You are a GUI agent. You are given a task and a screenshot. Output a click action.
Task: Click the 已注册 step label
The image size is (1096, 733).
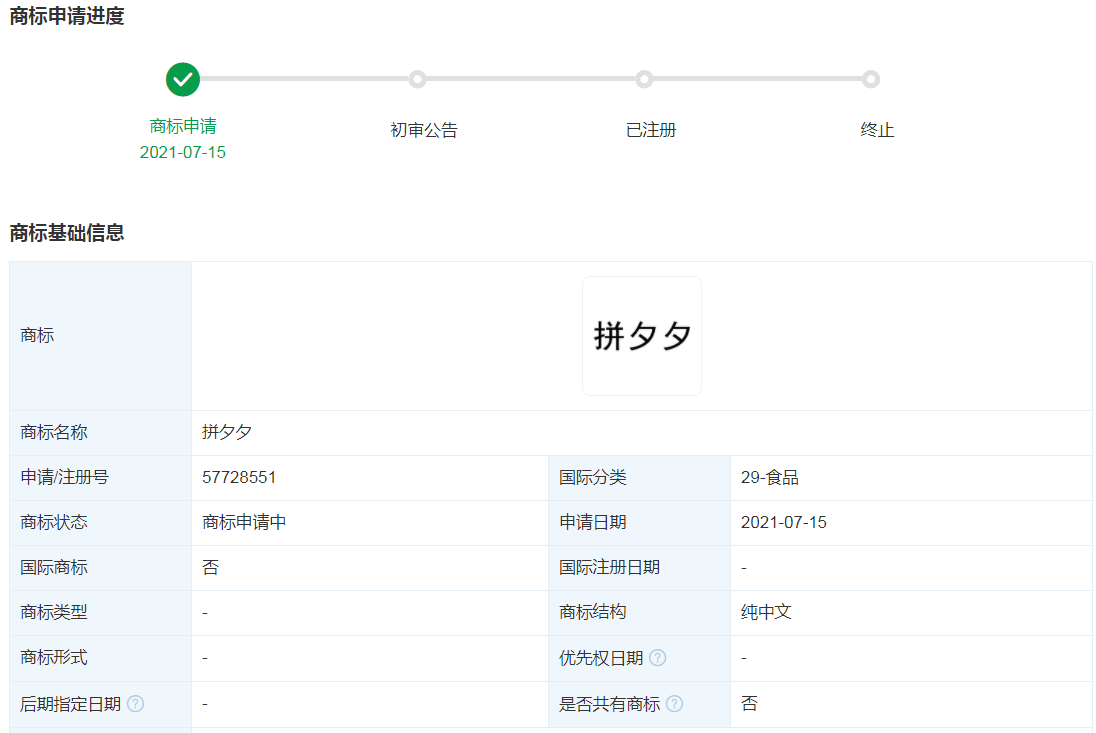(651, 130)
